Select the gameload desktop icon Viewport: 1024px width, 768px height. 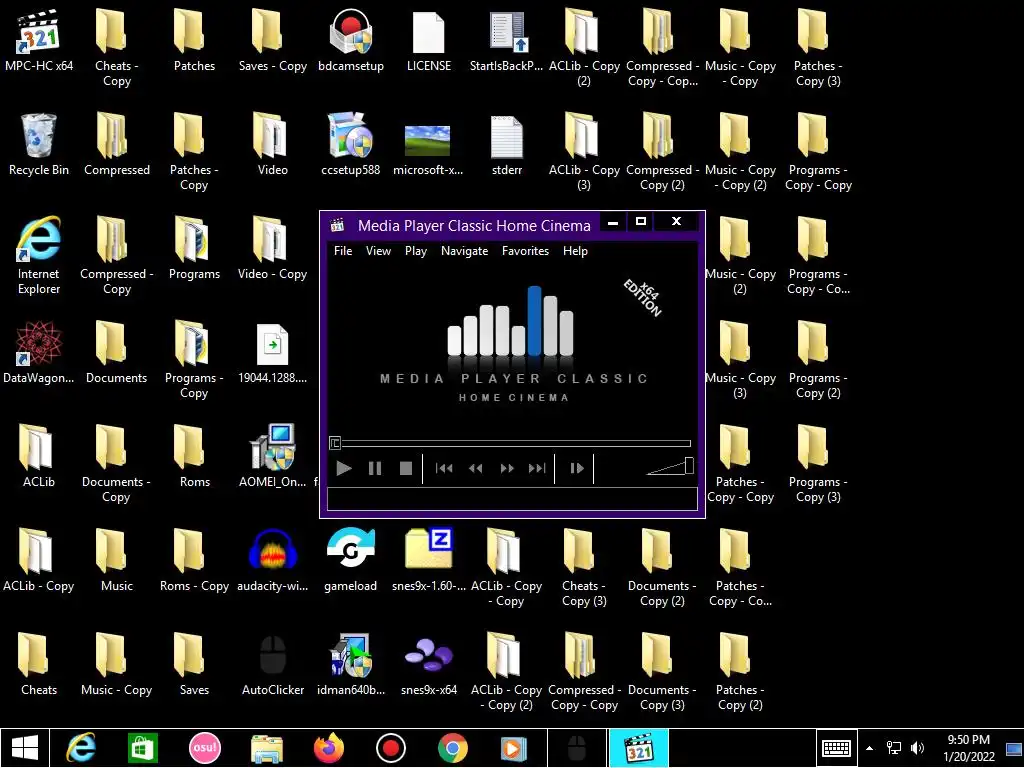(351, 560)
